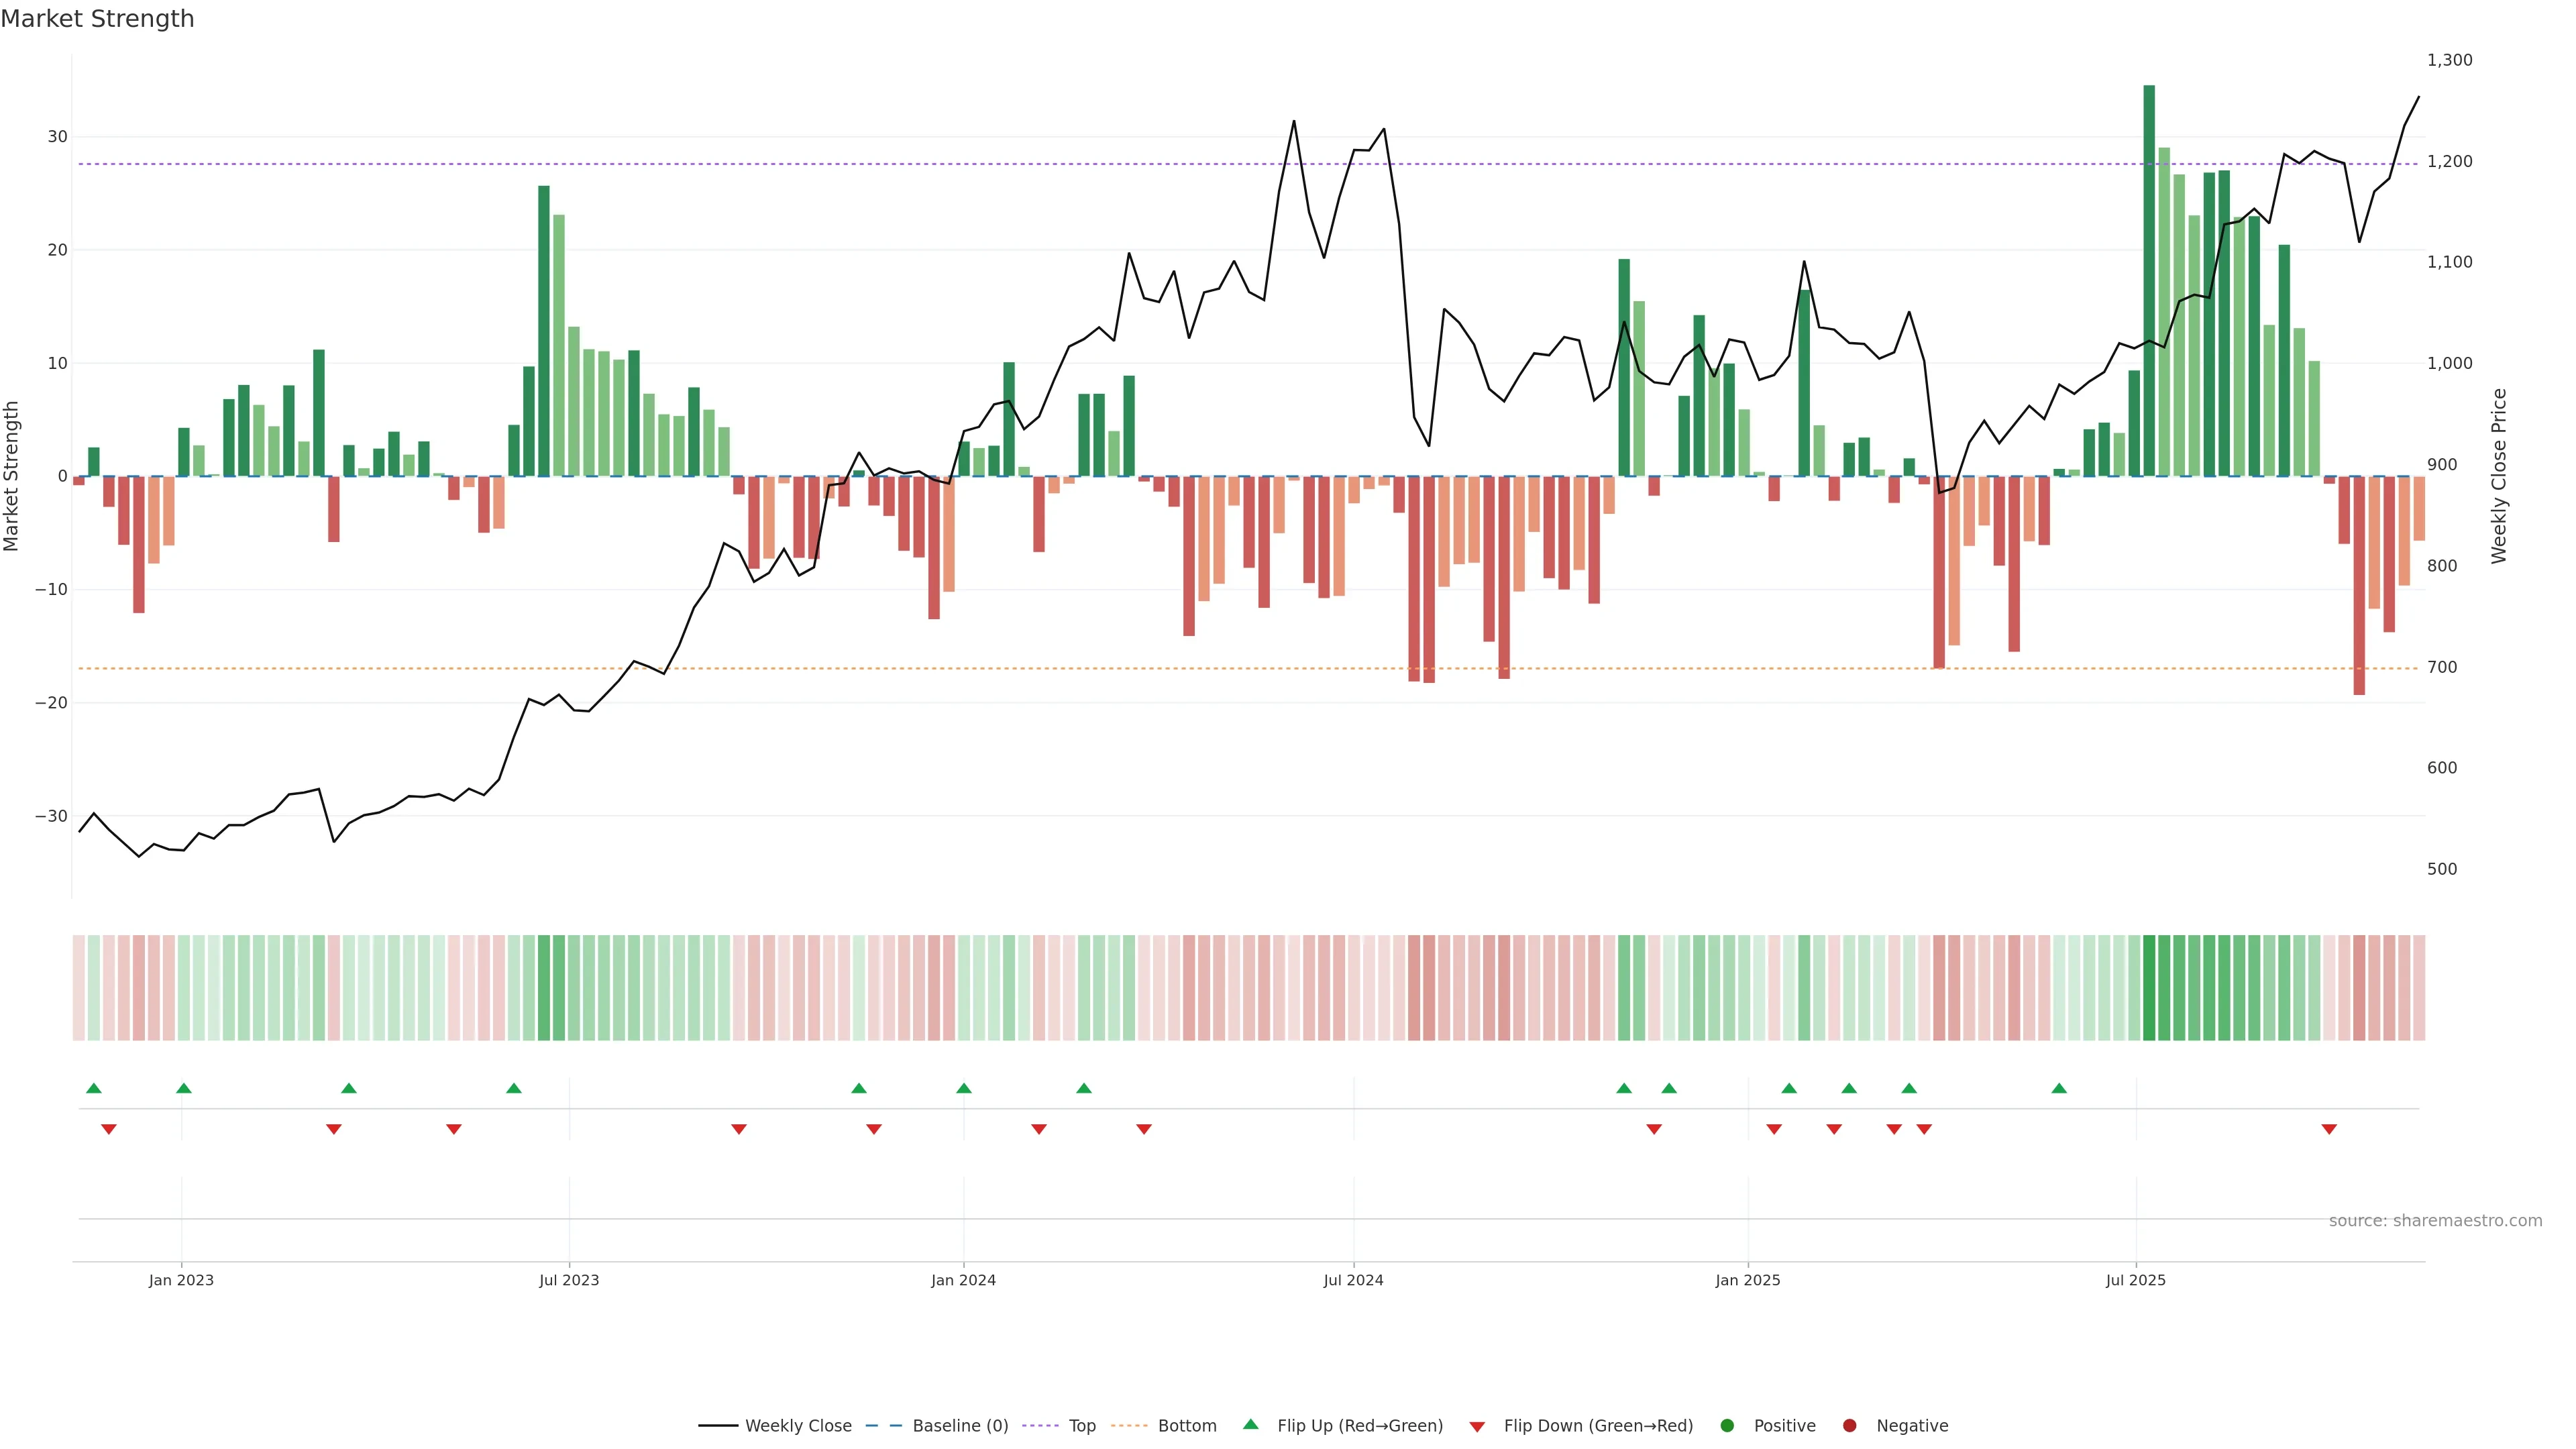Click the 1,300 price axis label
2576x1449 pixels.
(2449, 61)
